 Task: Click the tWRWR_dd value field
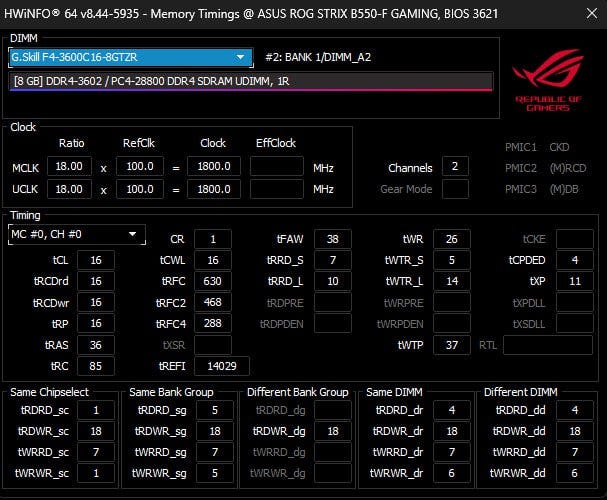[x=575, y=473]
